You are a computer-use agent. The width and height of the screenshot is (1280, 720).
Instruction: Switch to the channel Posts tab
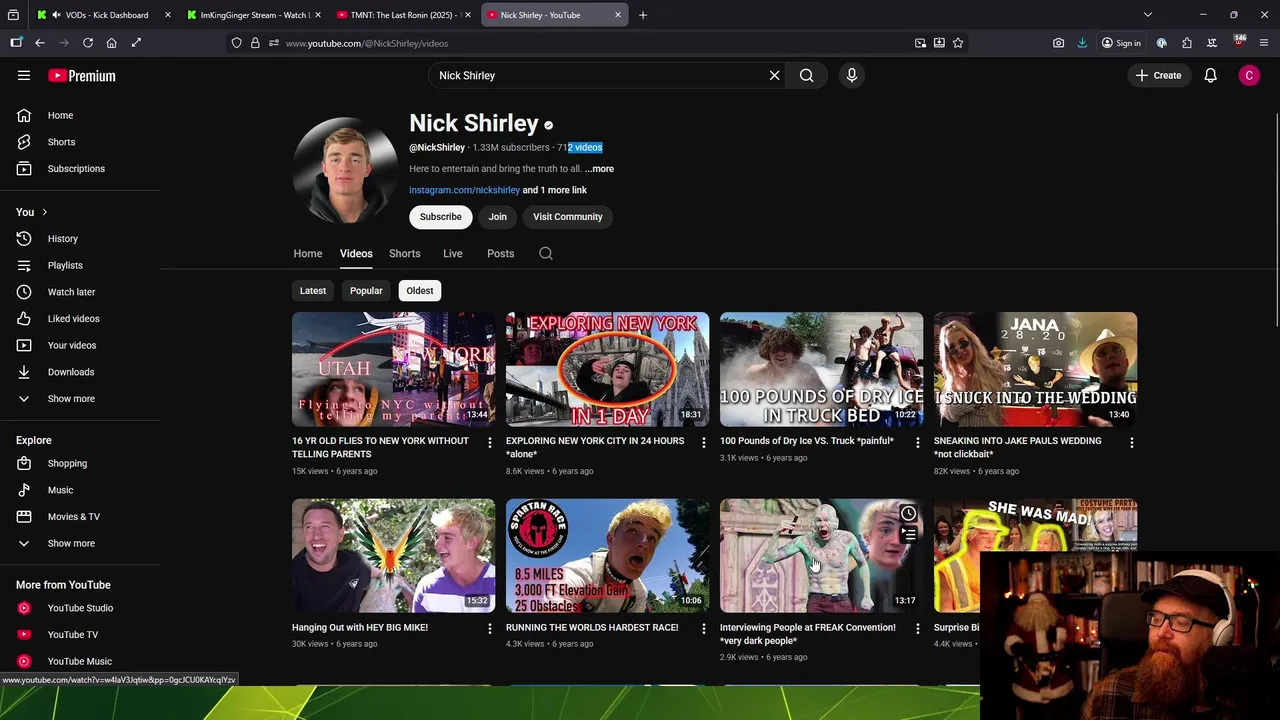pyautogui.click(x=501, y=253)
